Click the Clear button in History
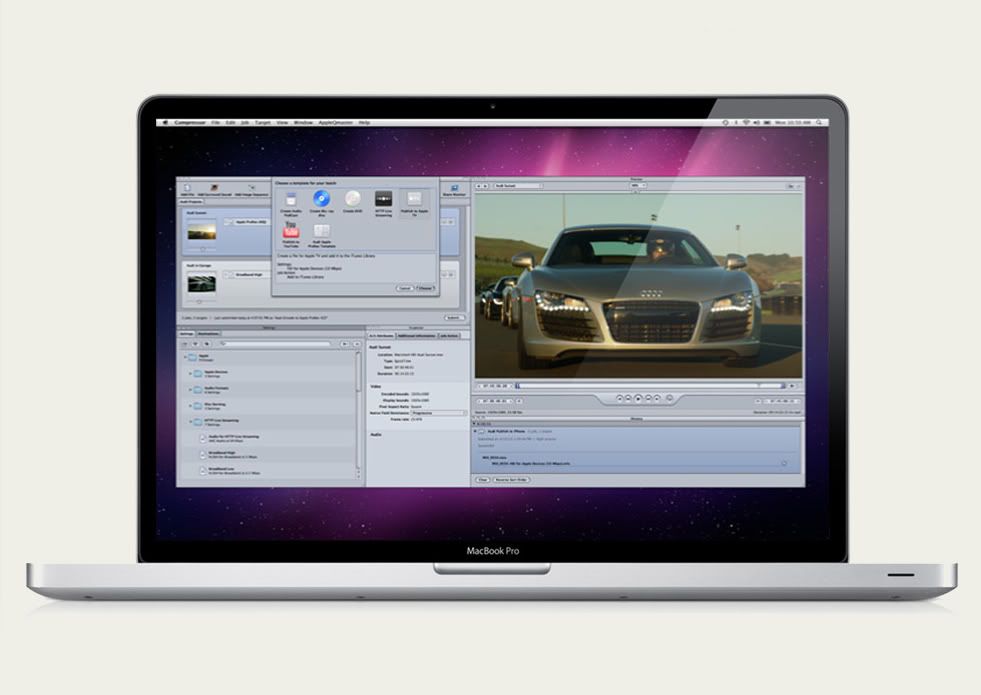The width and height of the screenshot is (981, 695). 482,480
